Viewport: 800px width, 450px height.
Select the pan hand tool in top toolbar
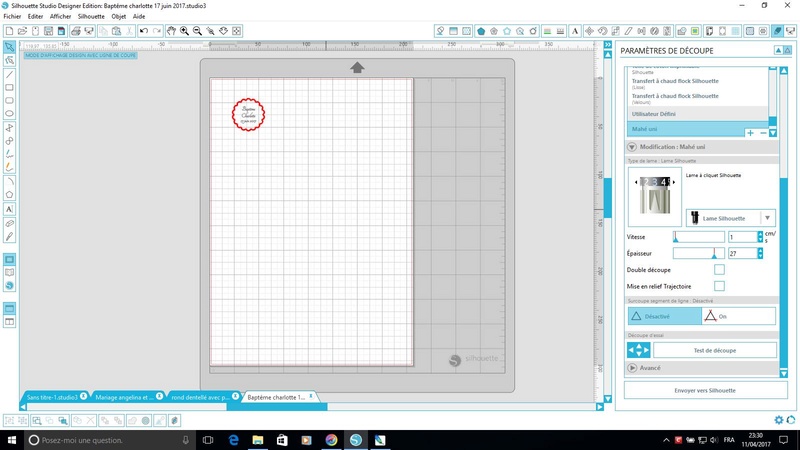171,31
